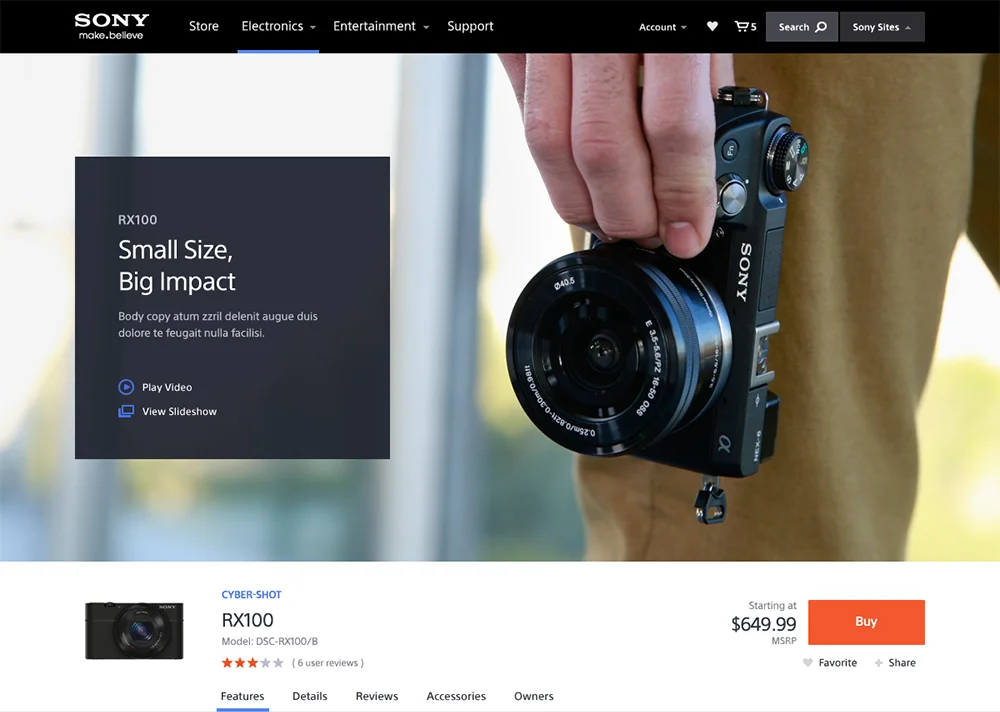Click the plus icon next to Share
1000x712 pixels.
pyautogui.click(x=879, y=663)
